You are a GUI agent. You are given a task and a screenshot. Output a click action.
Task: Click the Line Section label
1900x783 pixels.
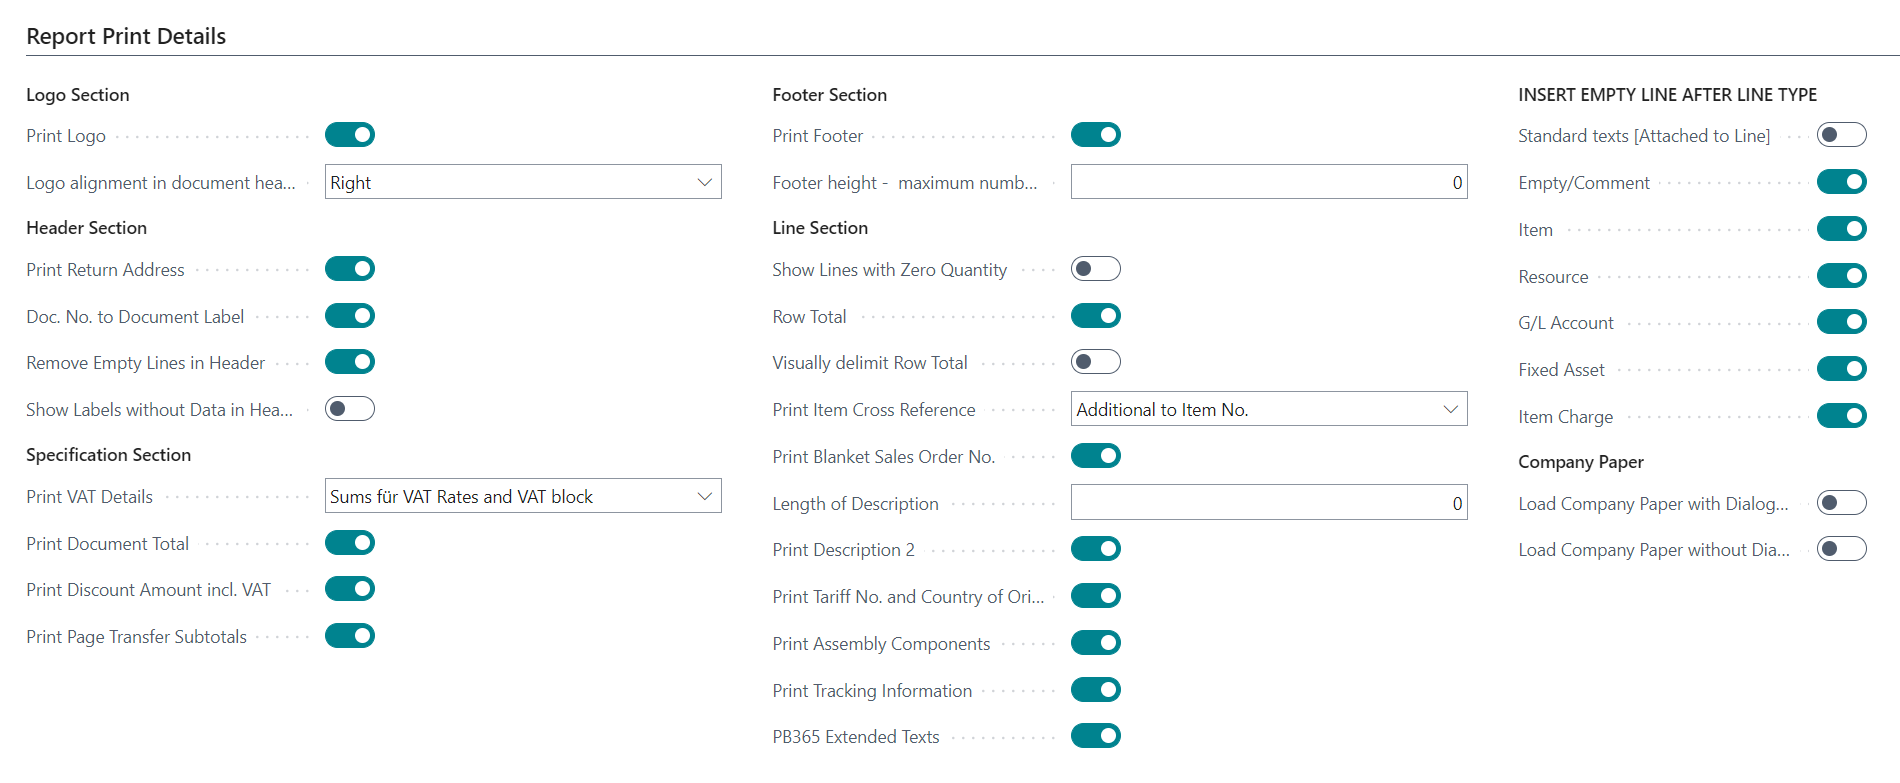click(x=820, y=228)
